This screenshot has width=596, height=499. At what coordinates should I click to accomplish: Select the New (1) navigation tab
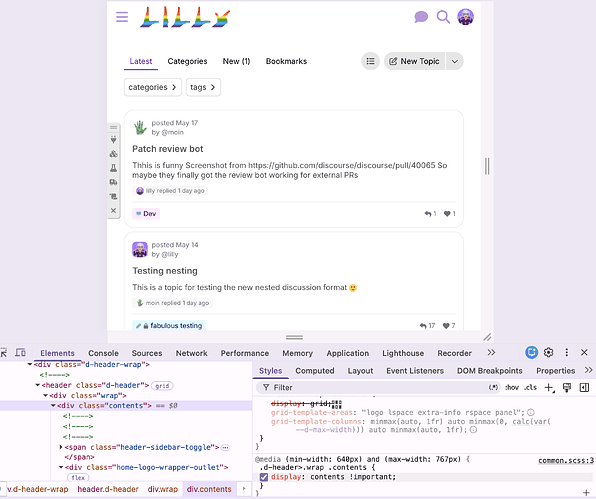pos(236,61)
